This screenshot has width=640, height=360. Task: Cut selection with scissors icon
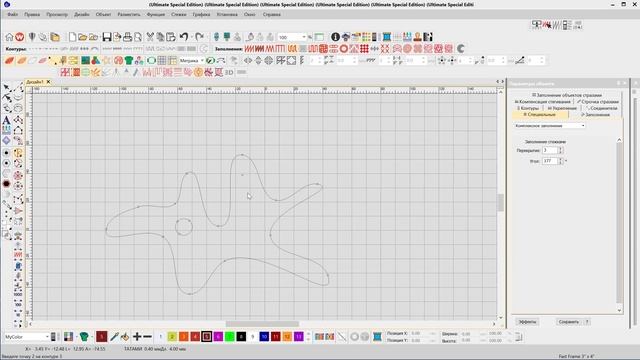[x=150, y=37]
